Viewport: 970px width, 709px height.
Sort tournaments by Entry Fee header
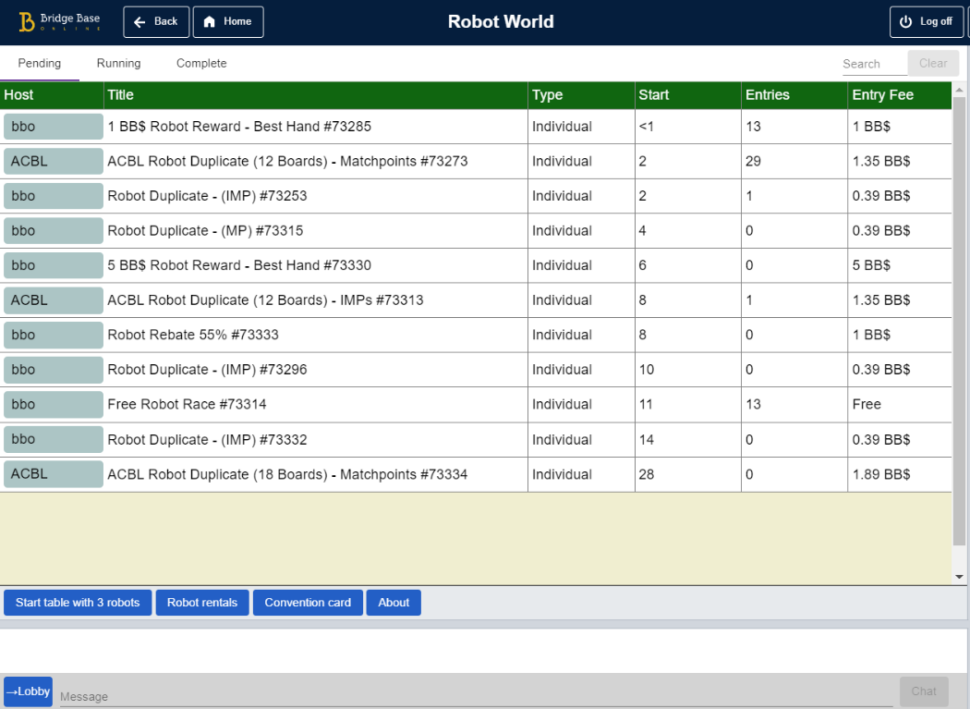click(x=882, y=95)
